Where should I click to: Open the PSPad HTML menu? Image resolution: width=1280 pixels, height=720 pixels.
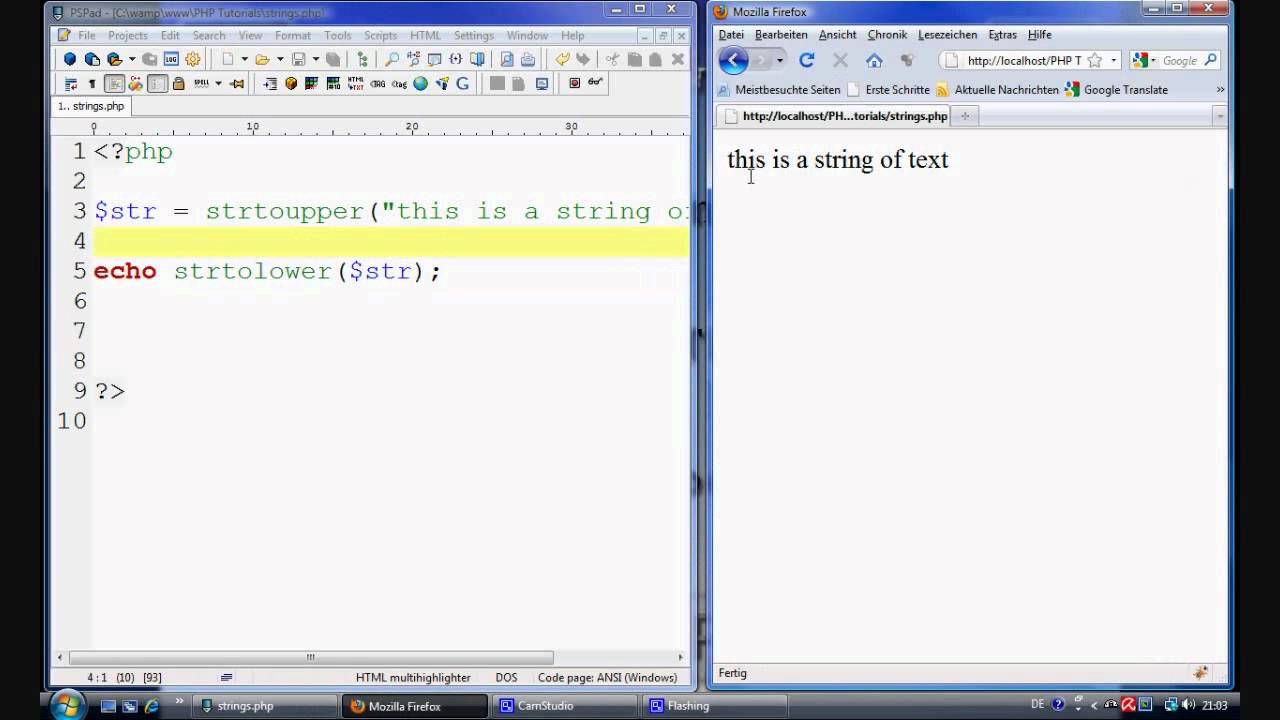[x=425, y=35]
